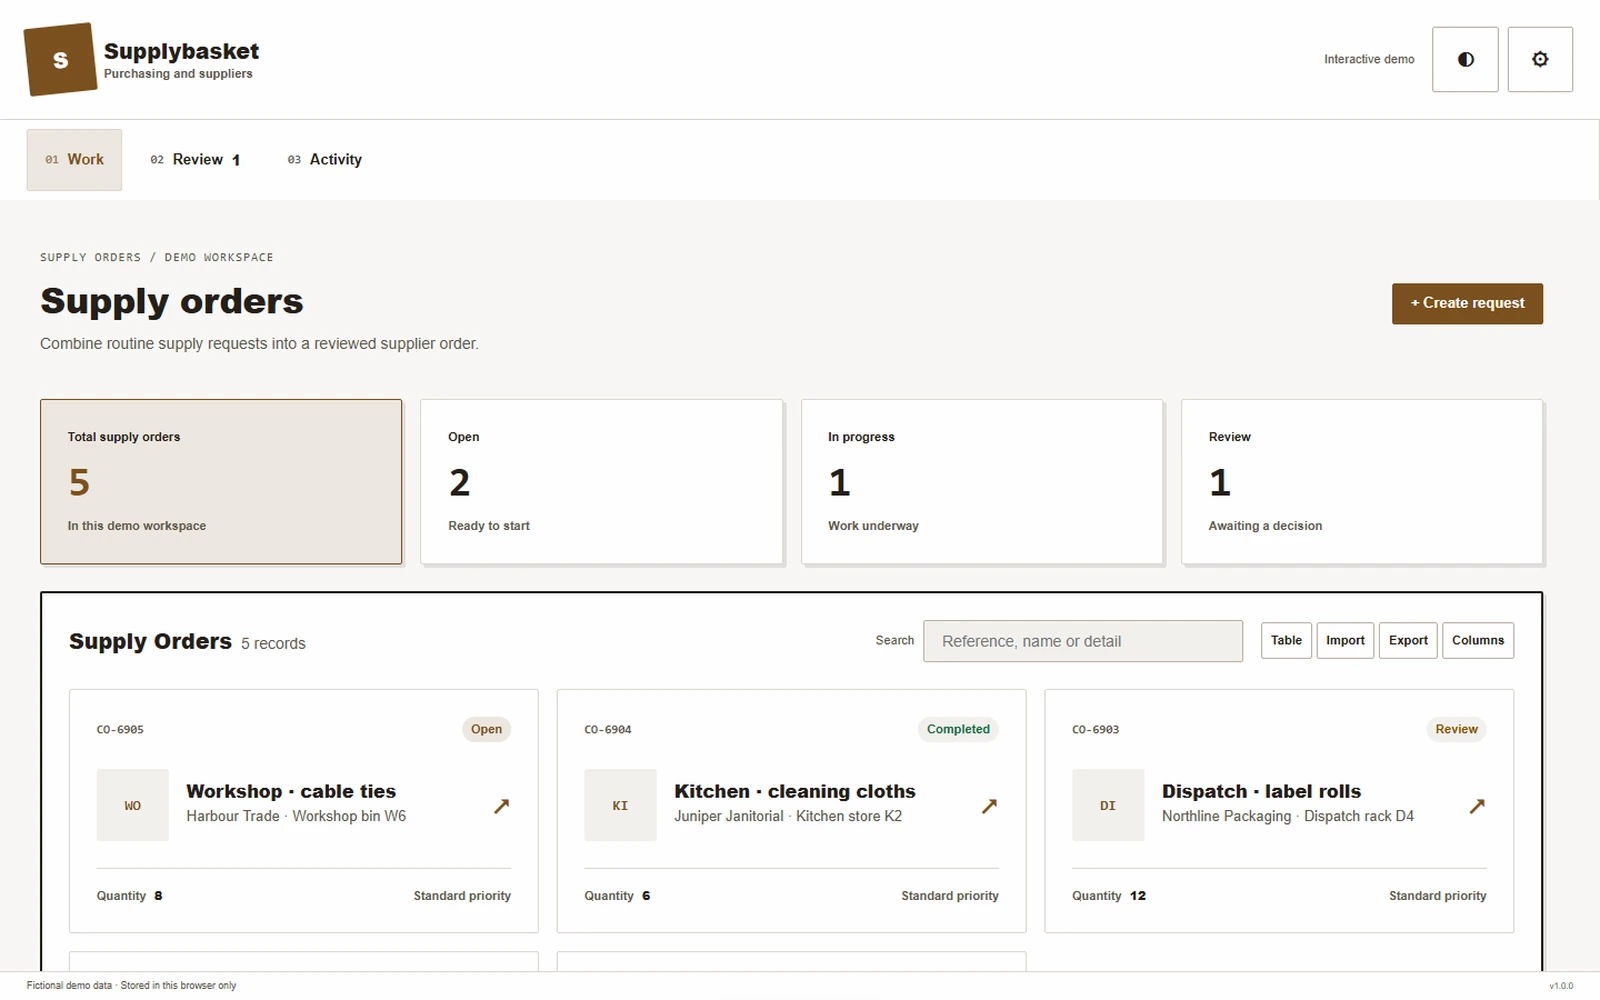Click Juniper Janitorial · Kitchen store K2 text
This screenshot has height=1000, width=1600.
[x=788, y=816]
